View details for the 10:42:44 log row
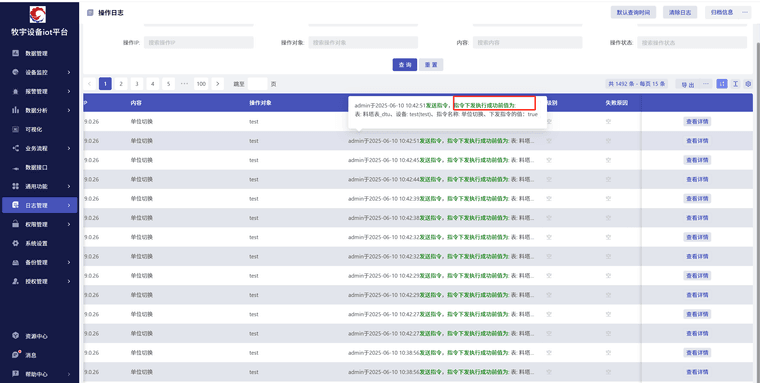 point(697,179)
